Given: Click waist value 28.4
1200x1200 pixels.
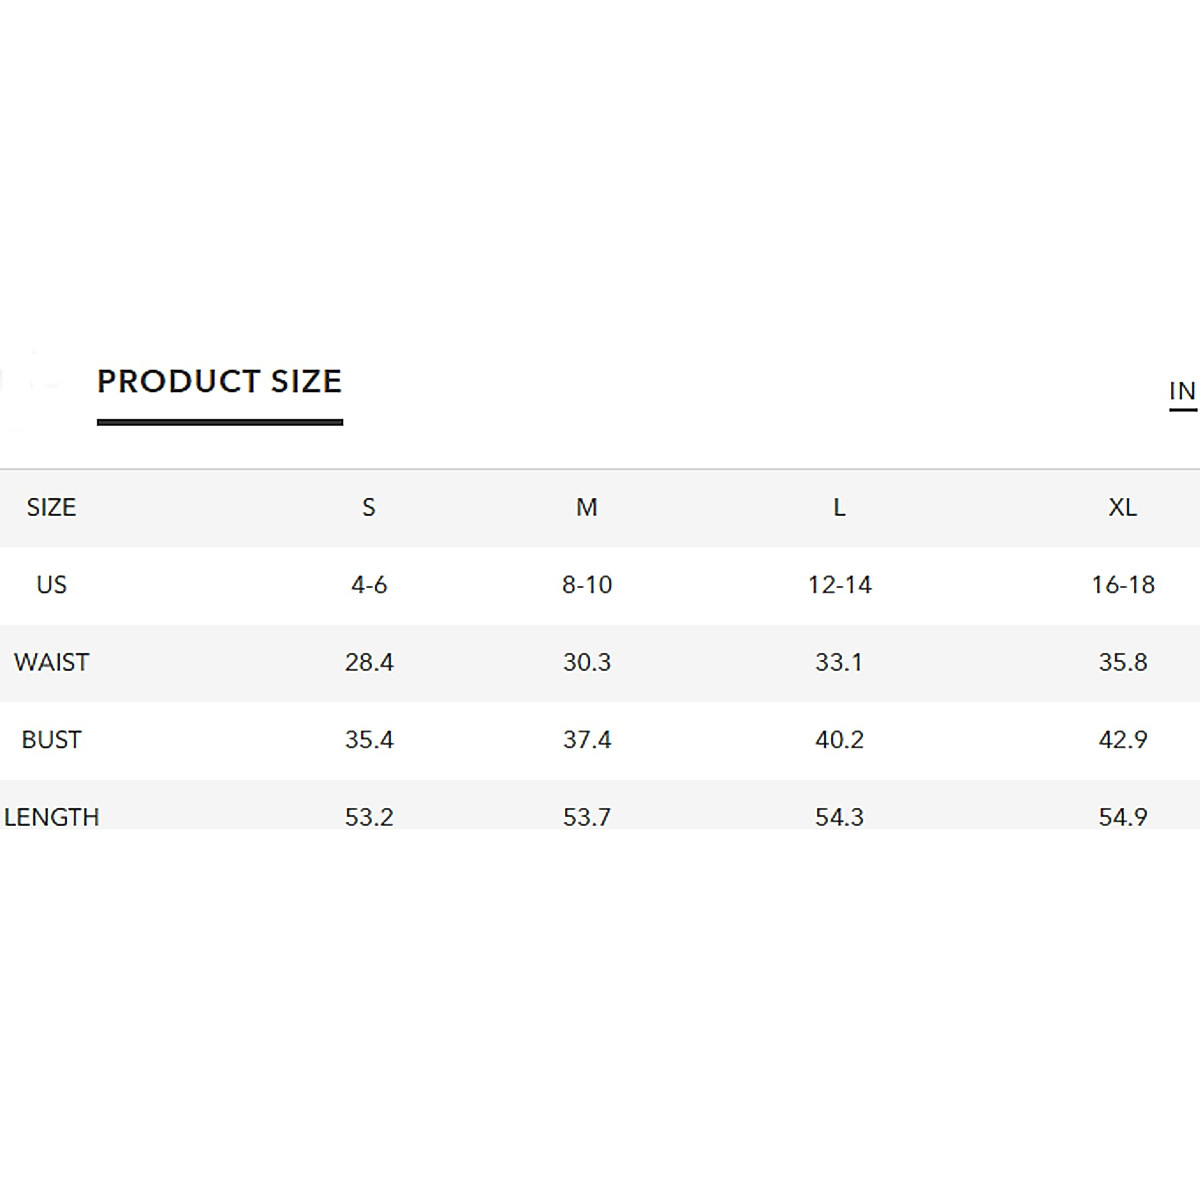Looking at the screenshot, I should [x=369, y=662].
